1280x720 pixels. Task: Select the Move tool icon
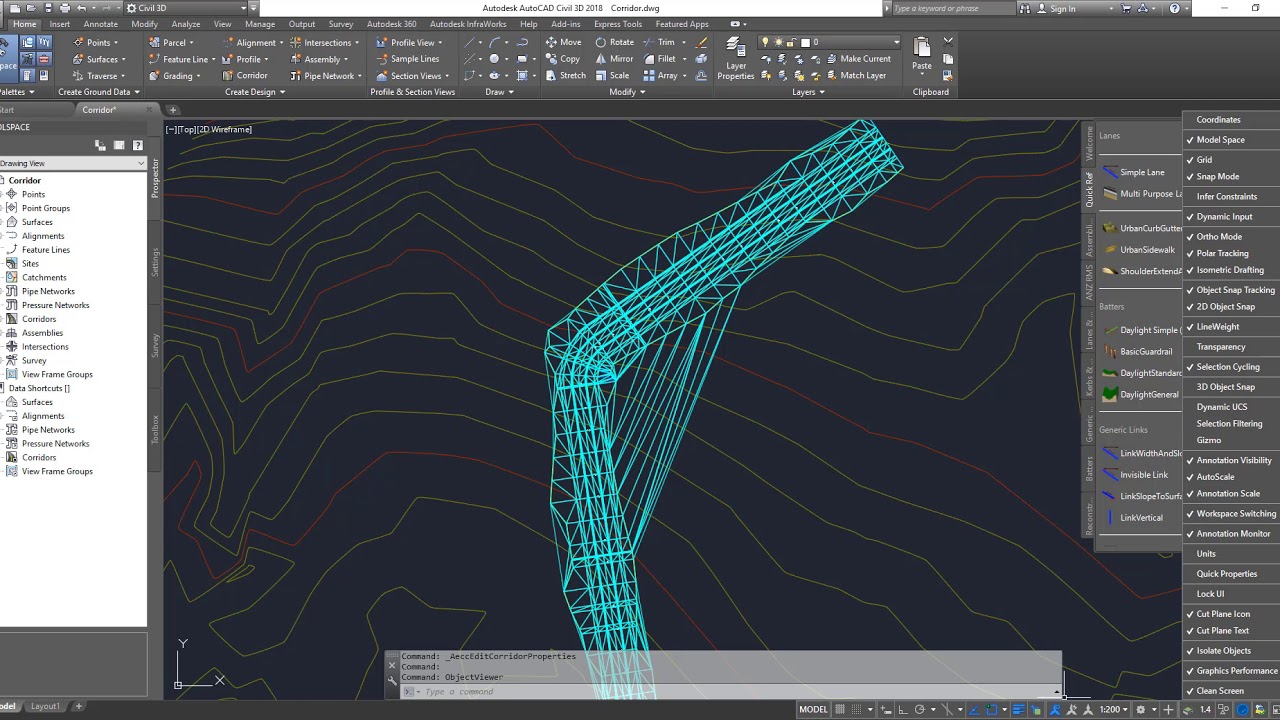coord(551,42)
